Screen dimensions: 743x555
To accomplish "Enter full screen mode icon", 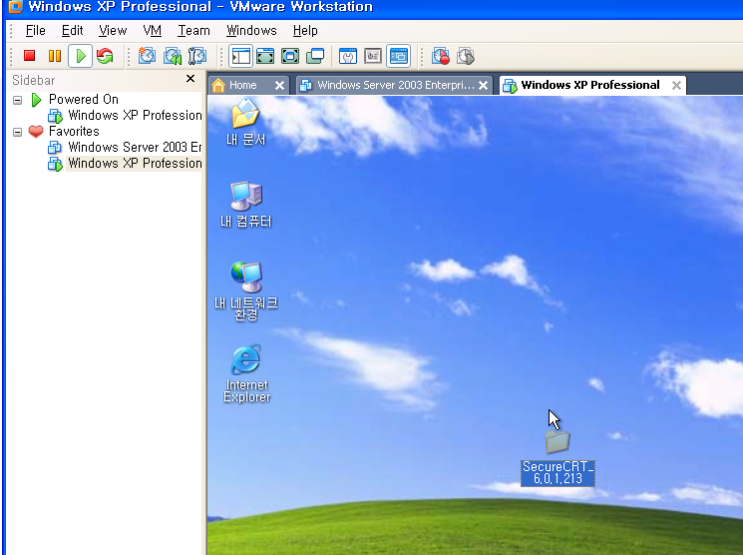I will tap(290, 56).
